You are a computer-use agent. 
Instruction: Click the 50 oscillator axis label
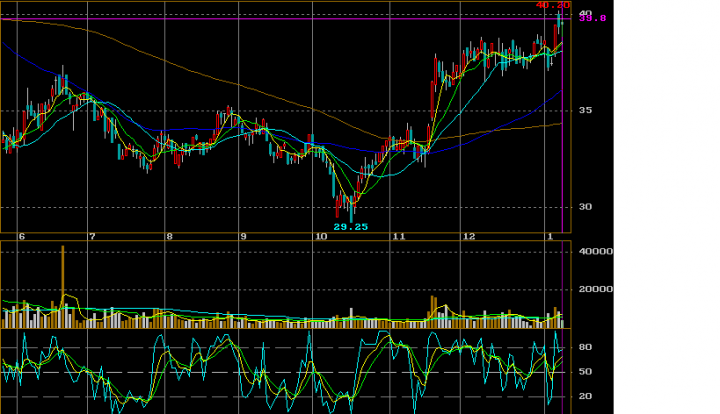pos(585,372)
